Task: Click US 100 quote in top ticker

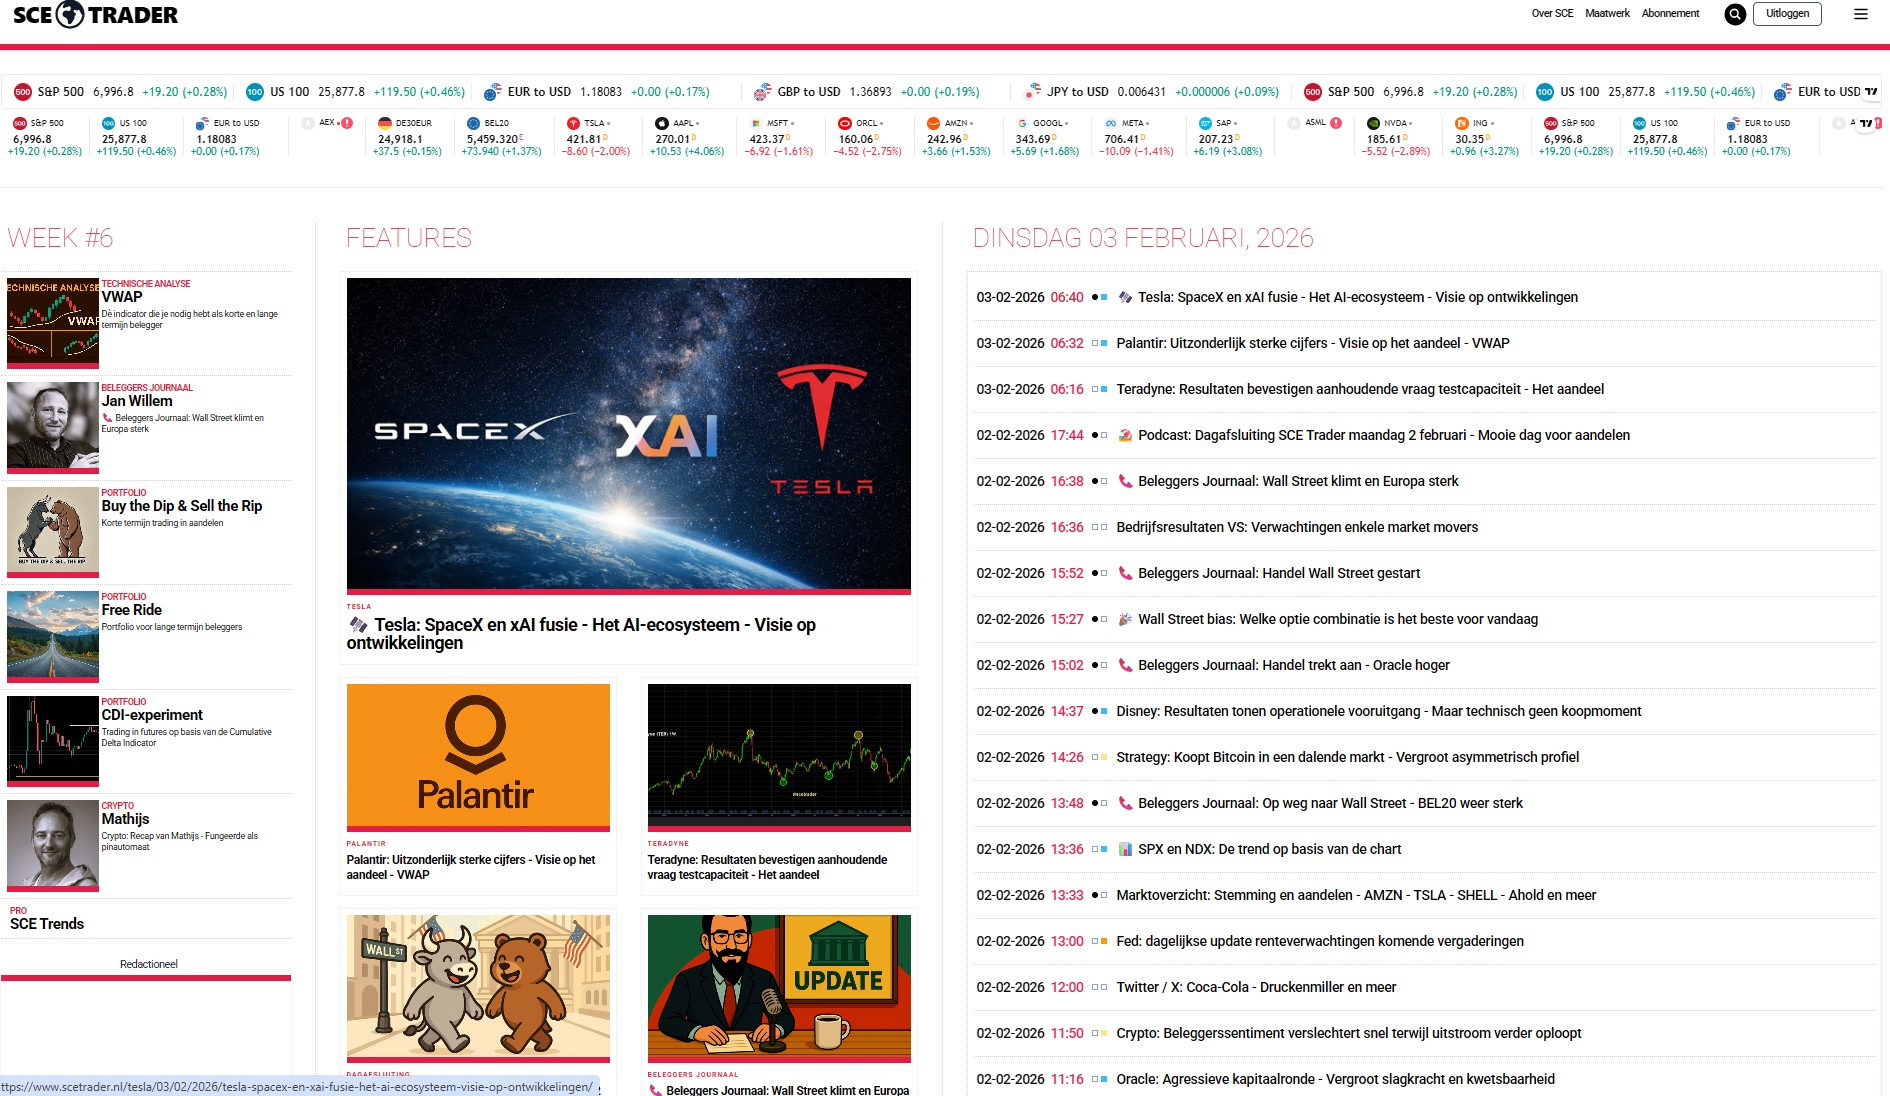Action: tap(356, 92)
